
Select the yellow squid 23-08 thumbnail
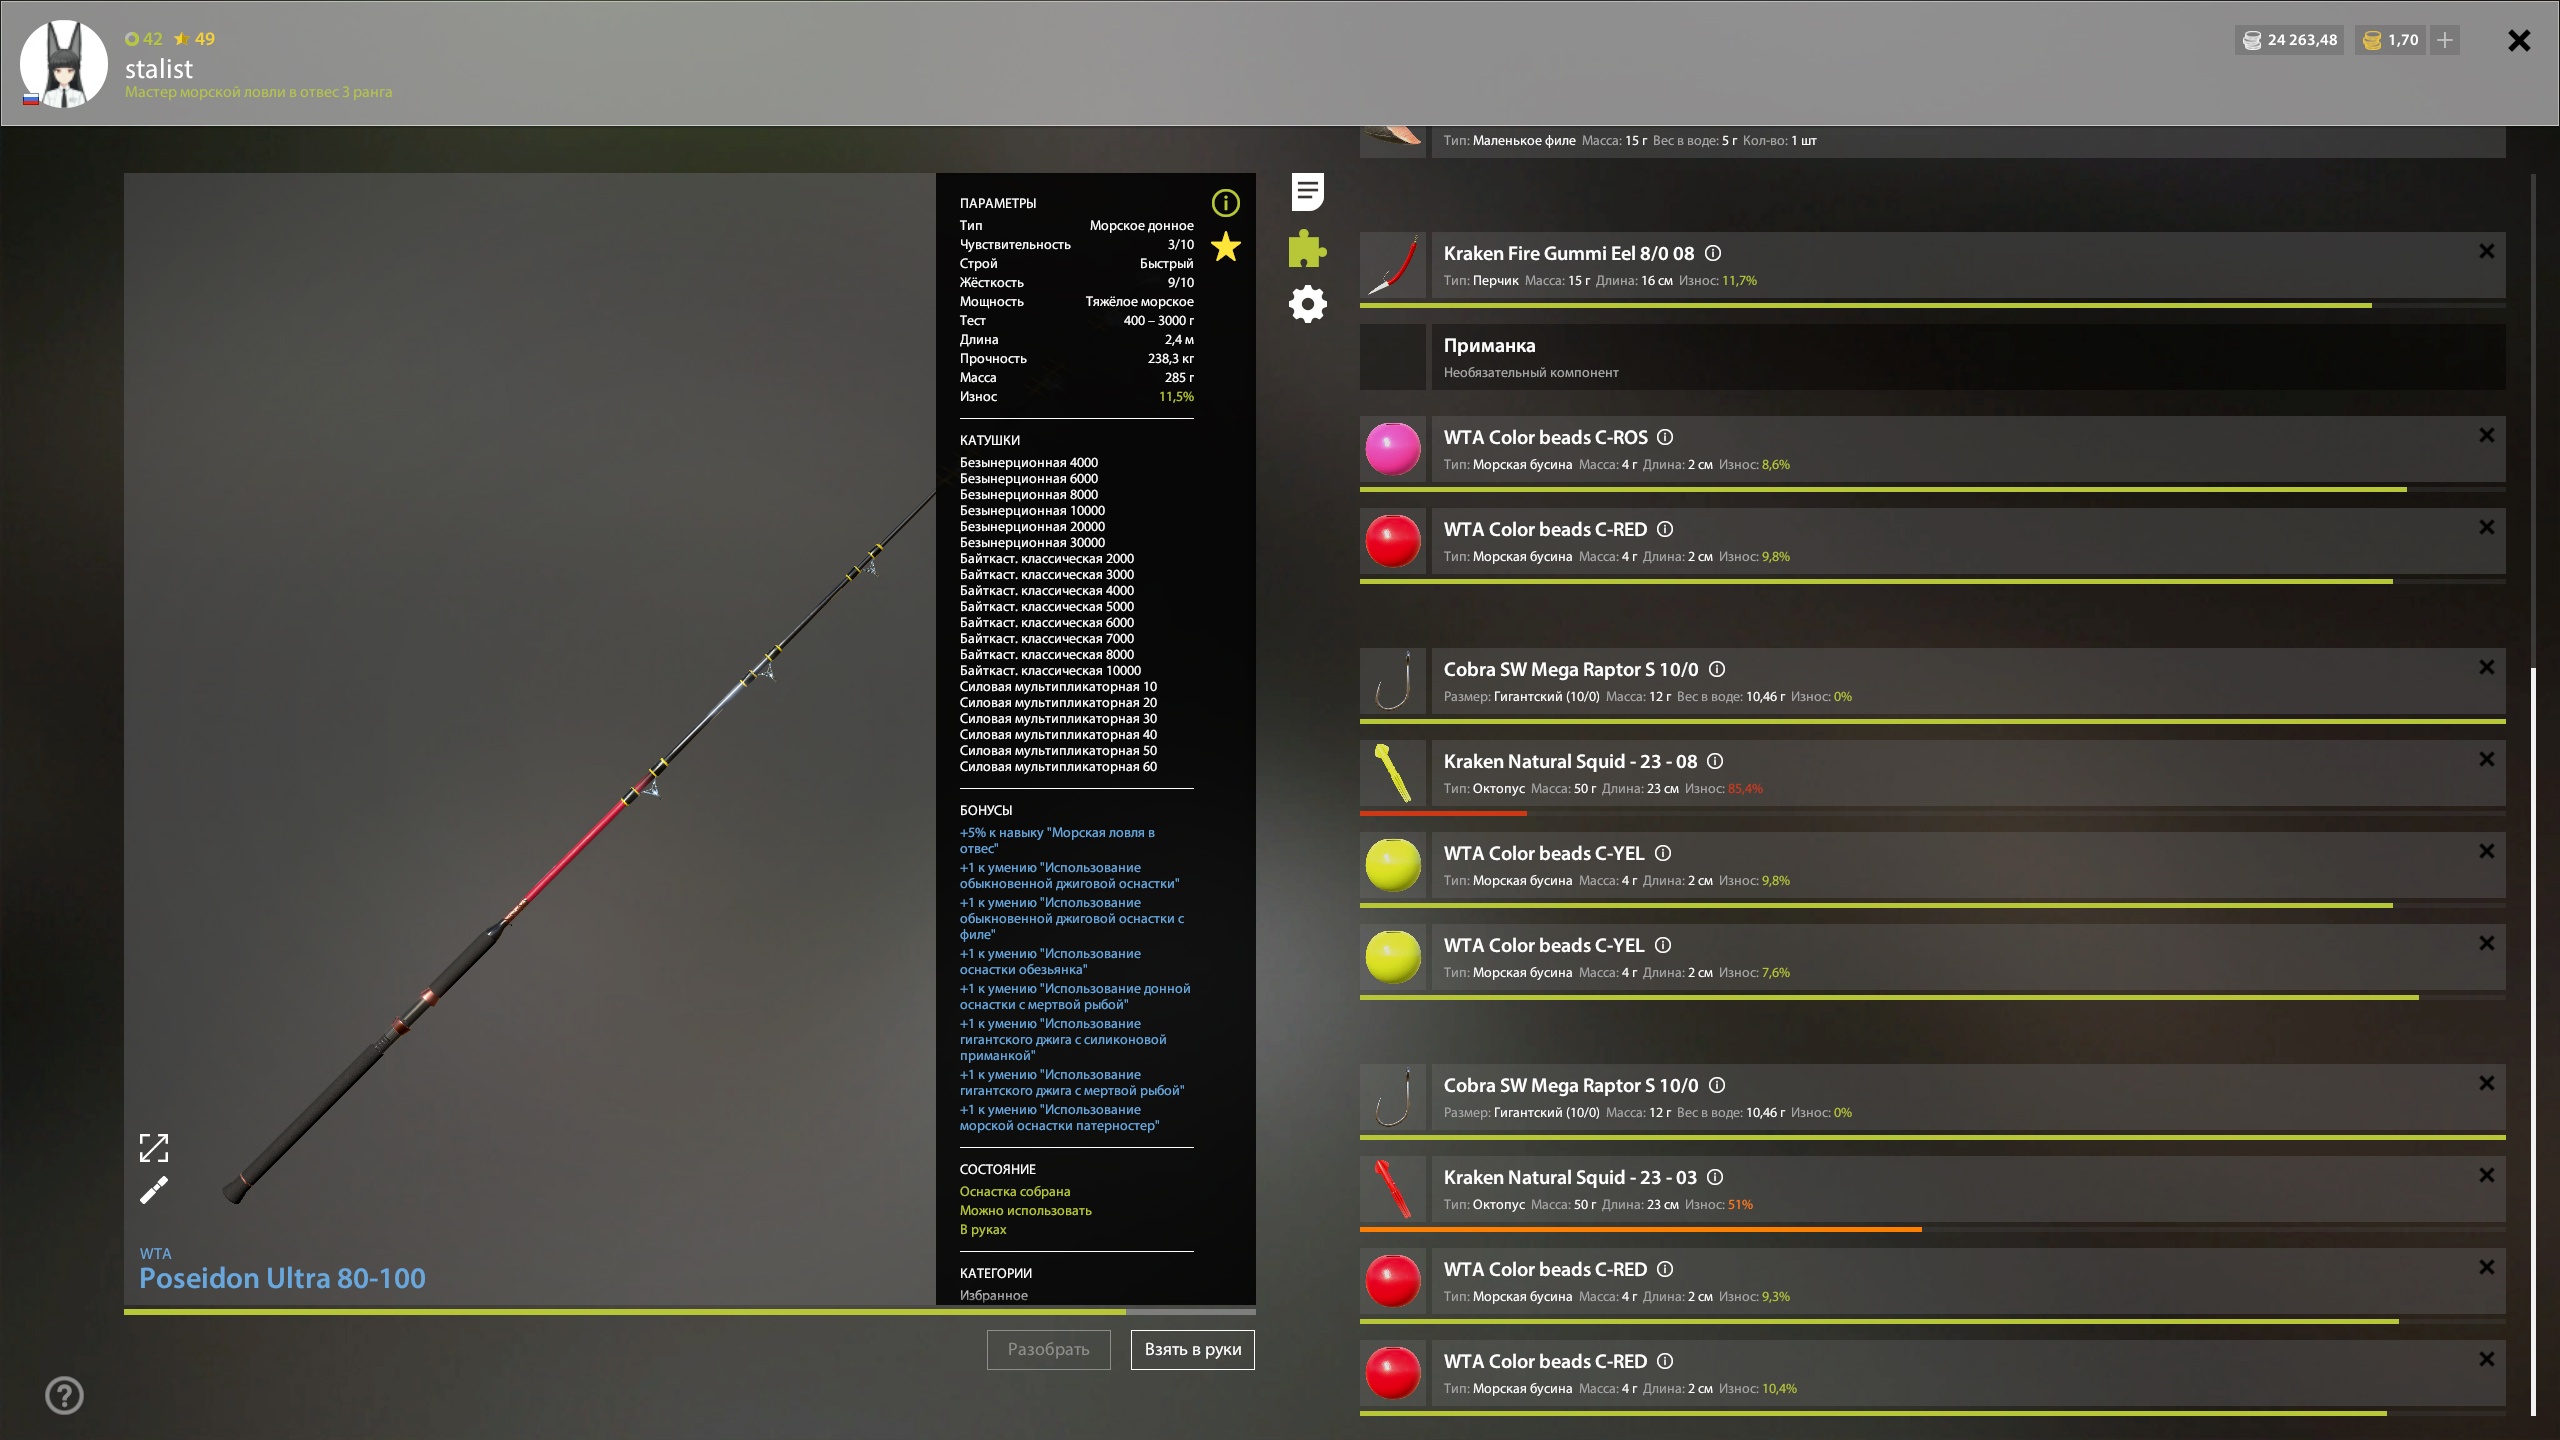1393,773
